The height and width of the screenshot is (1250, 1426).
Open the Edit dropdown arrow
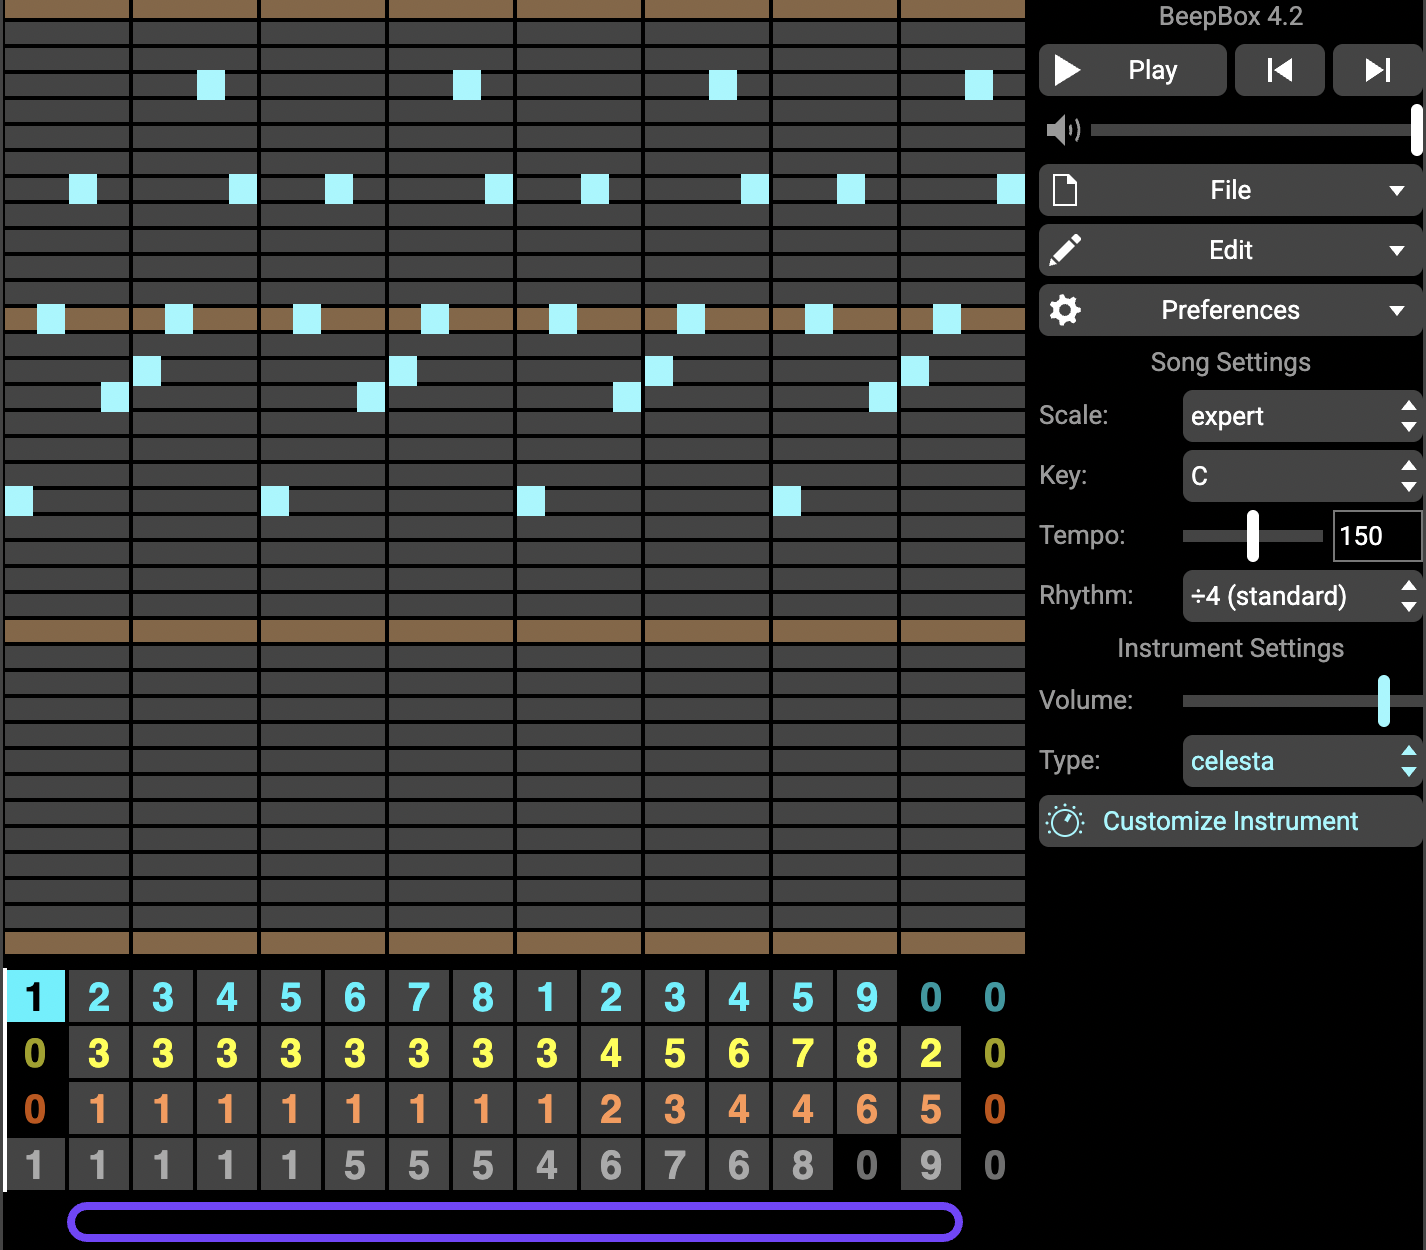click(1397, 251)
